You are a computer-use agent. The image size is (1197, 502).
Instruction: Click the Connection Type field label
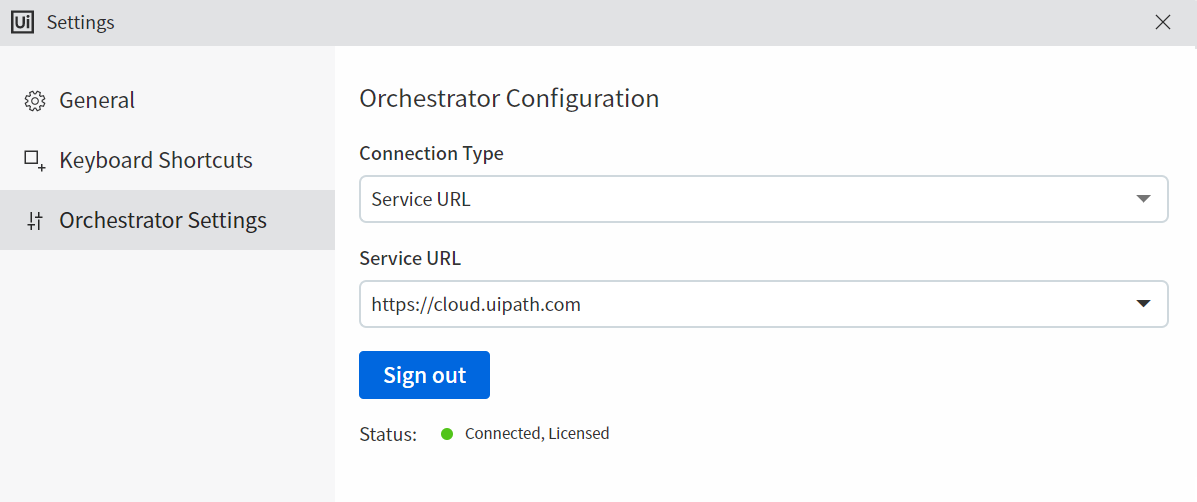point(431,154)
